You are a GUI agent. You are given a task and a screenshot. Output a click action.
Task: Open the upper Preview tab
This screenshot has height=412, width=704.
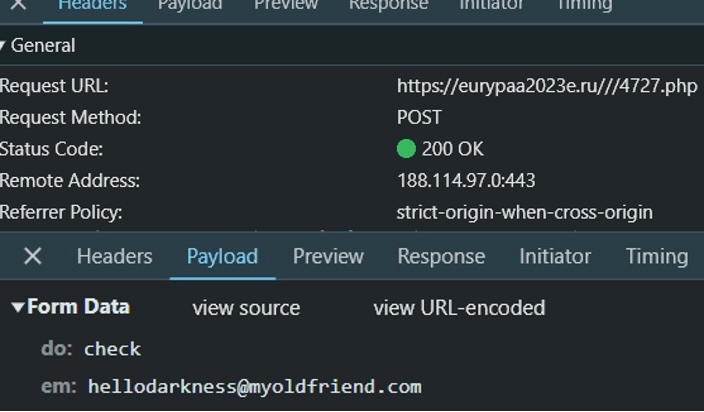(286, 5)
